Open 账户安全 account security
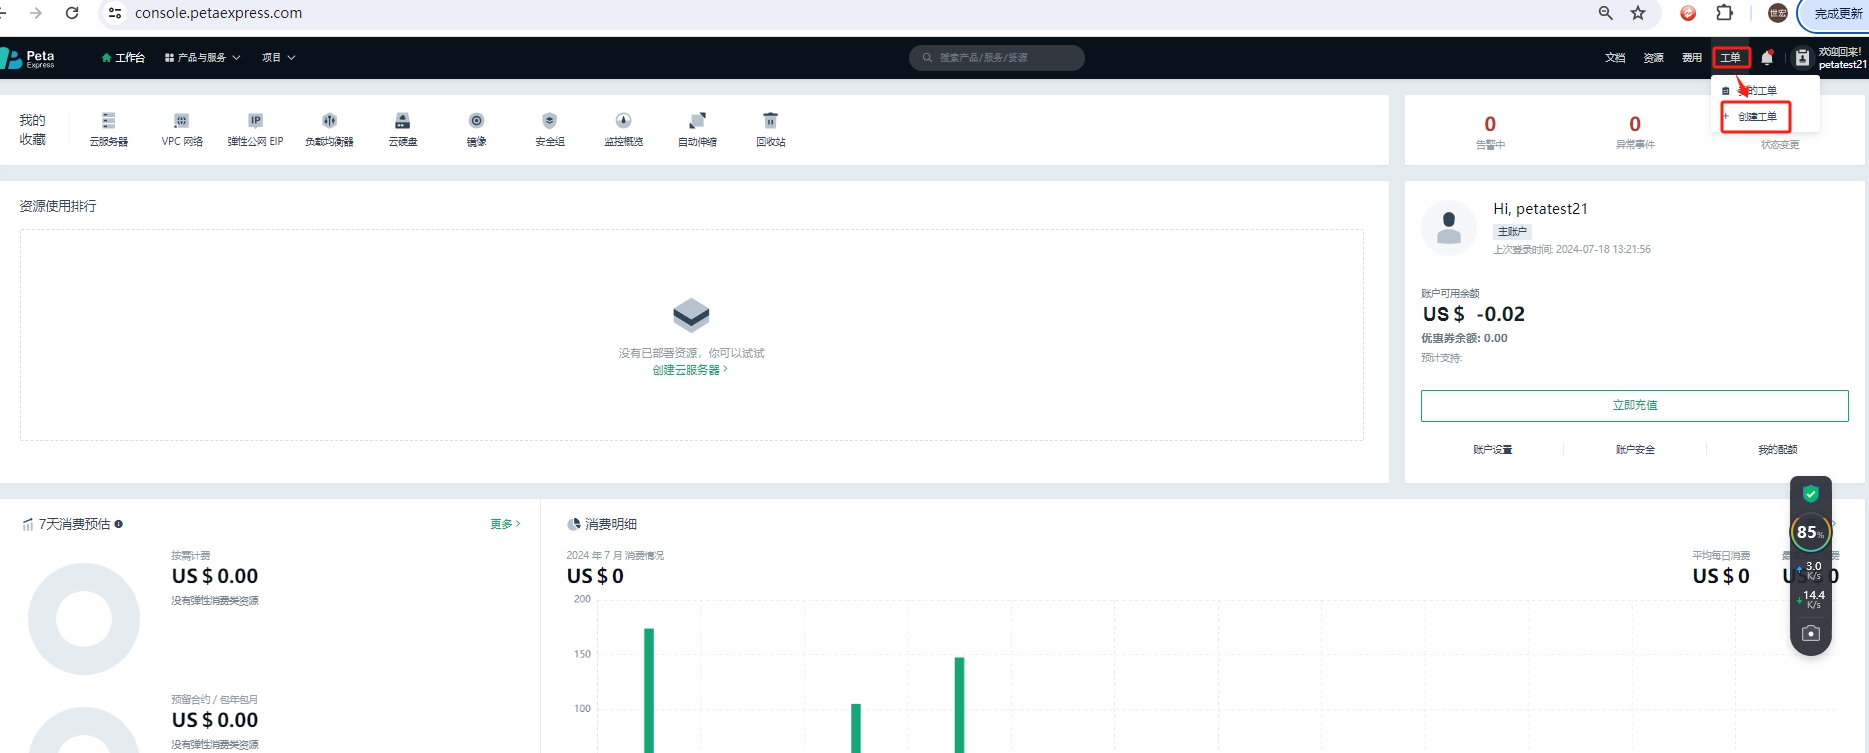1869x753 pixels. click(x=1635, y=450)
